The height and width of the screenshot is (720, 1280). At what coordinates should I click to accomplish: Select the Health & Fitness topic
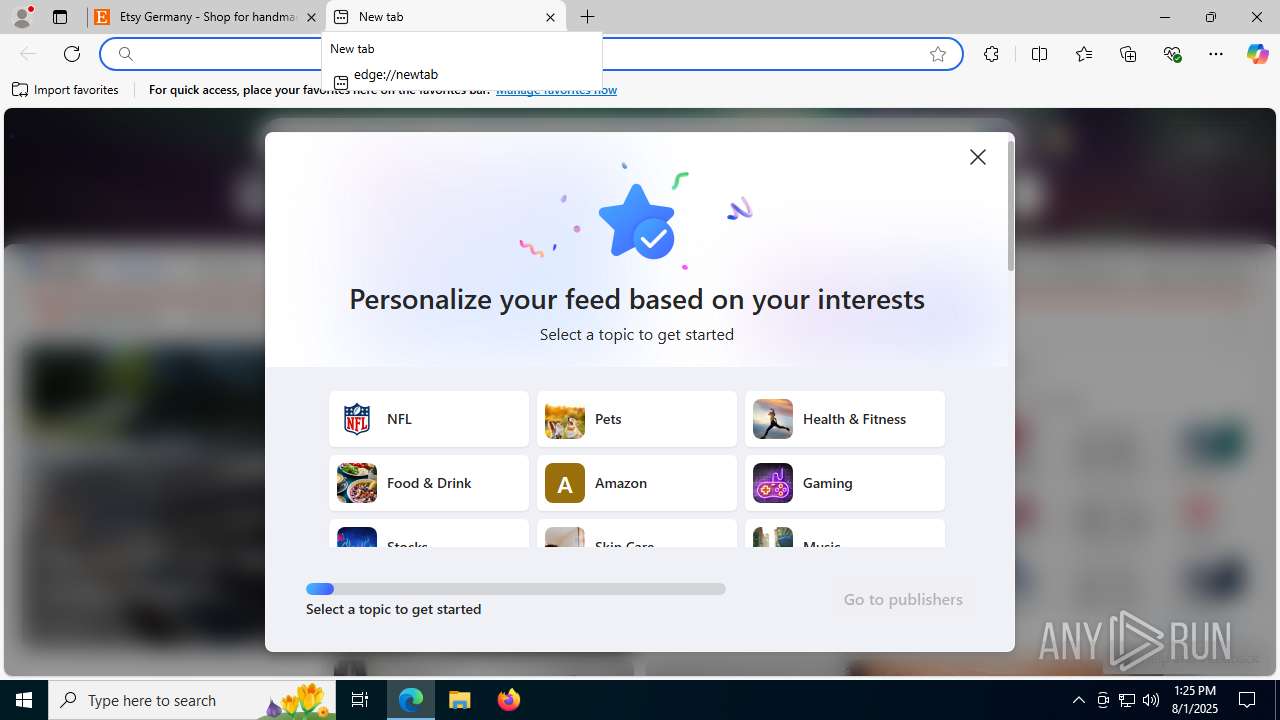(x=845, y=419)
